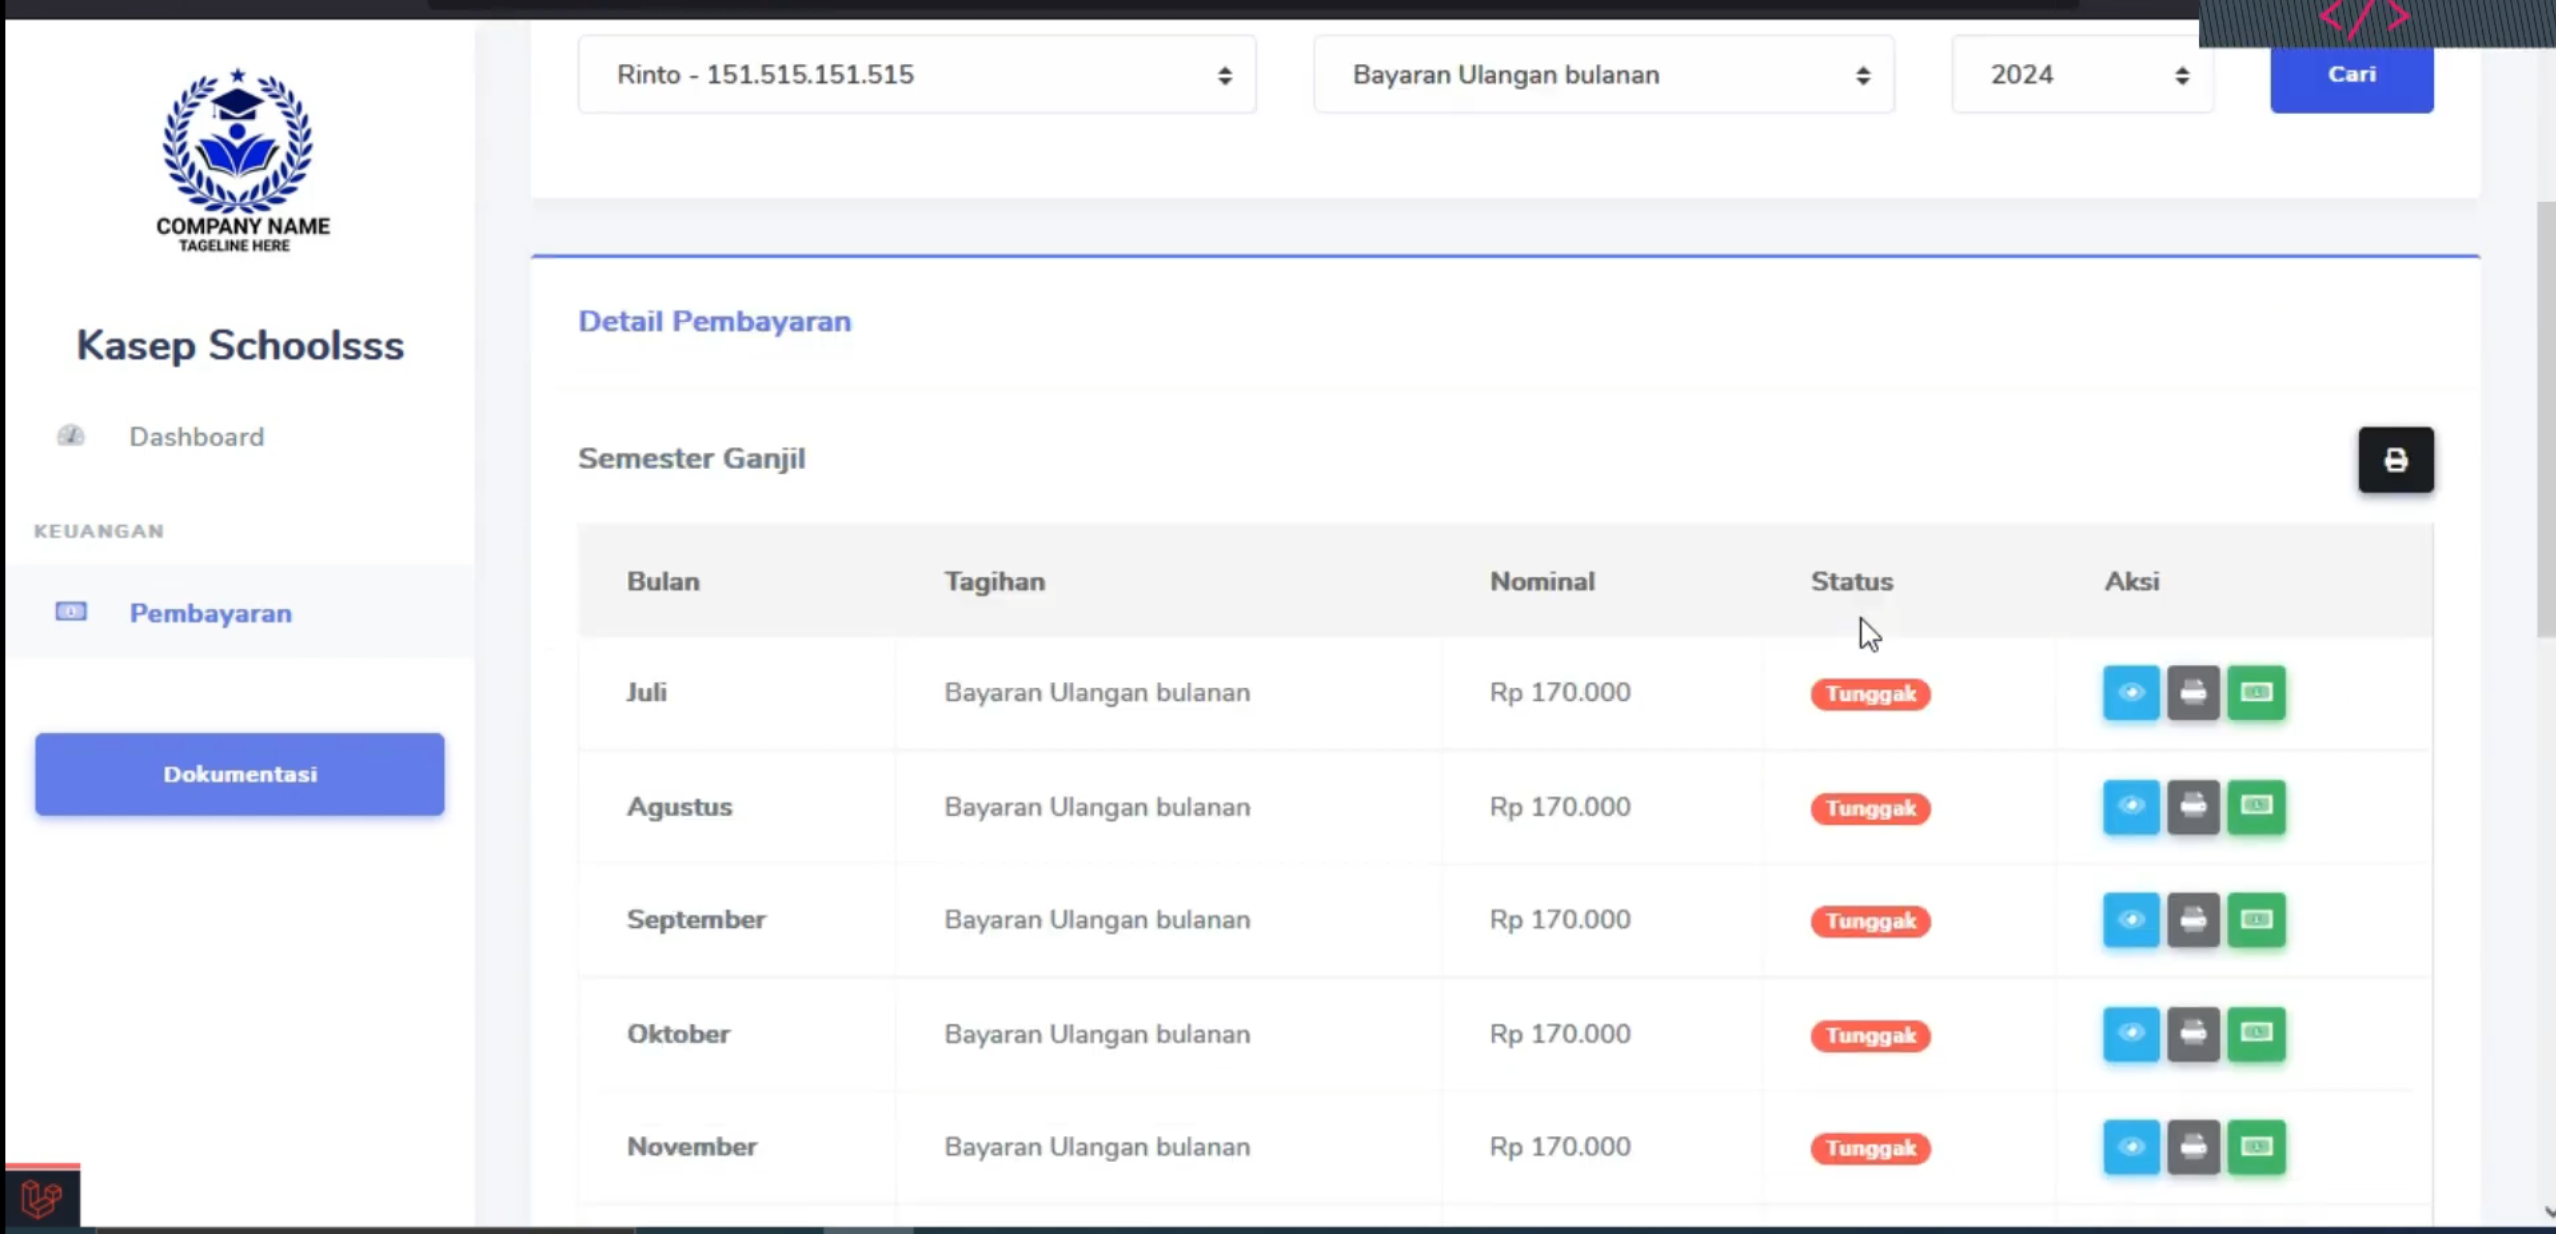View payment details for Juli

tap(2131, 692)
